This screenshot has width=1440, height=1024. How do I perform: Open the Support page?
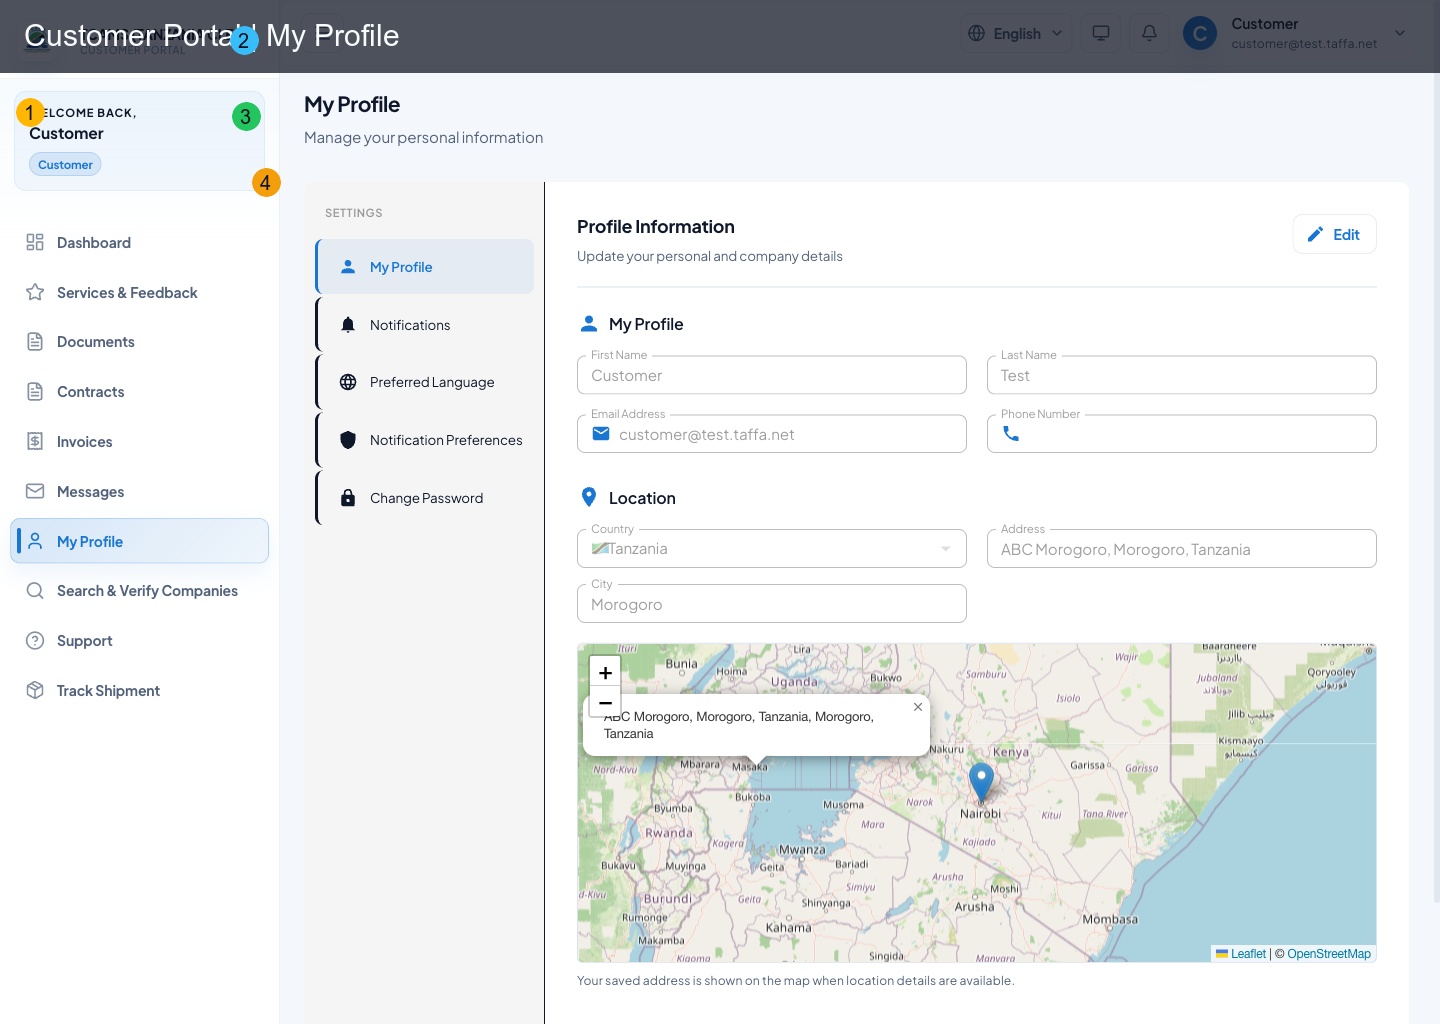[139, 641]
